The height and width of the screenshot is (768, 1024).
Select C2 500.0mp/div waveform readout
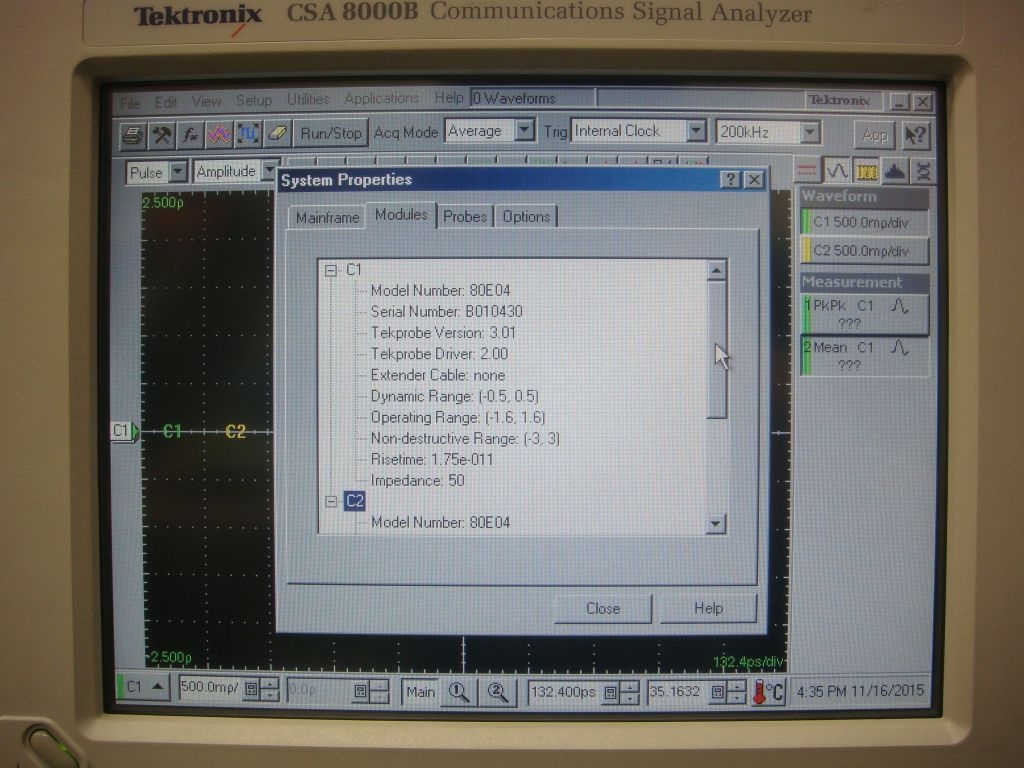[864, 251]
